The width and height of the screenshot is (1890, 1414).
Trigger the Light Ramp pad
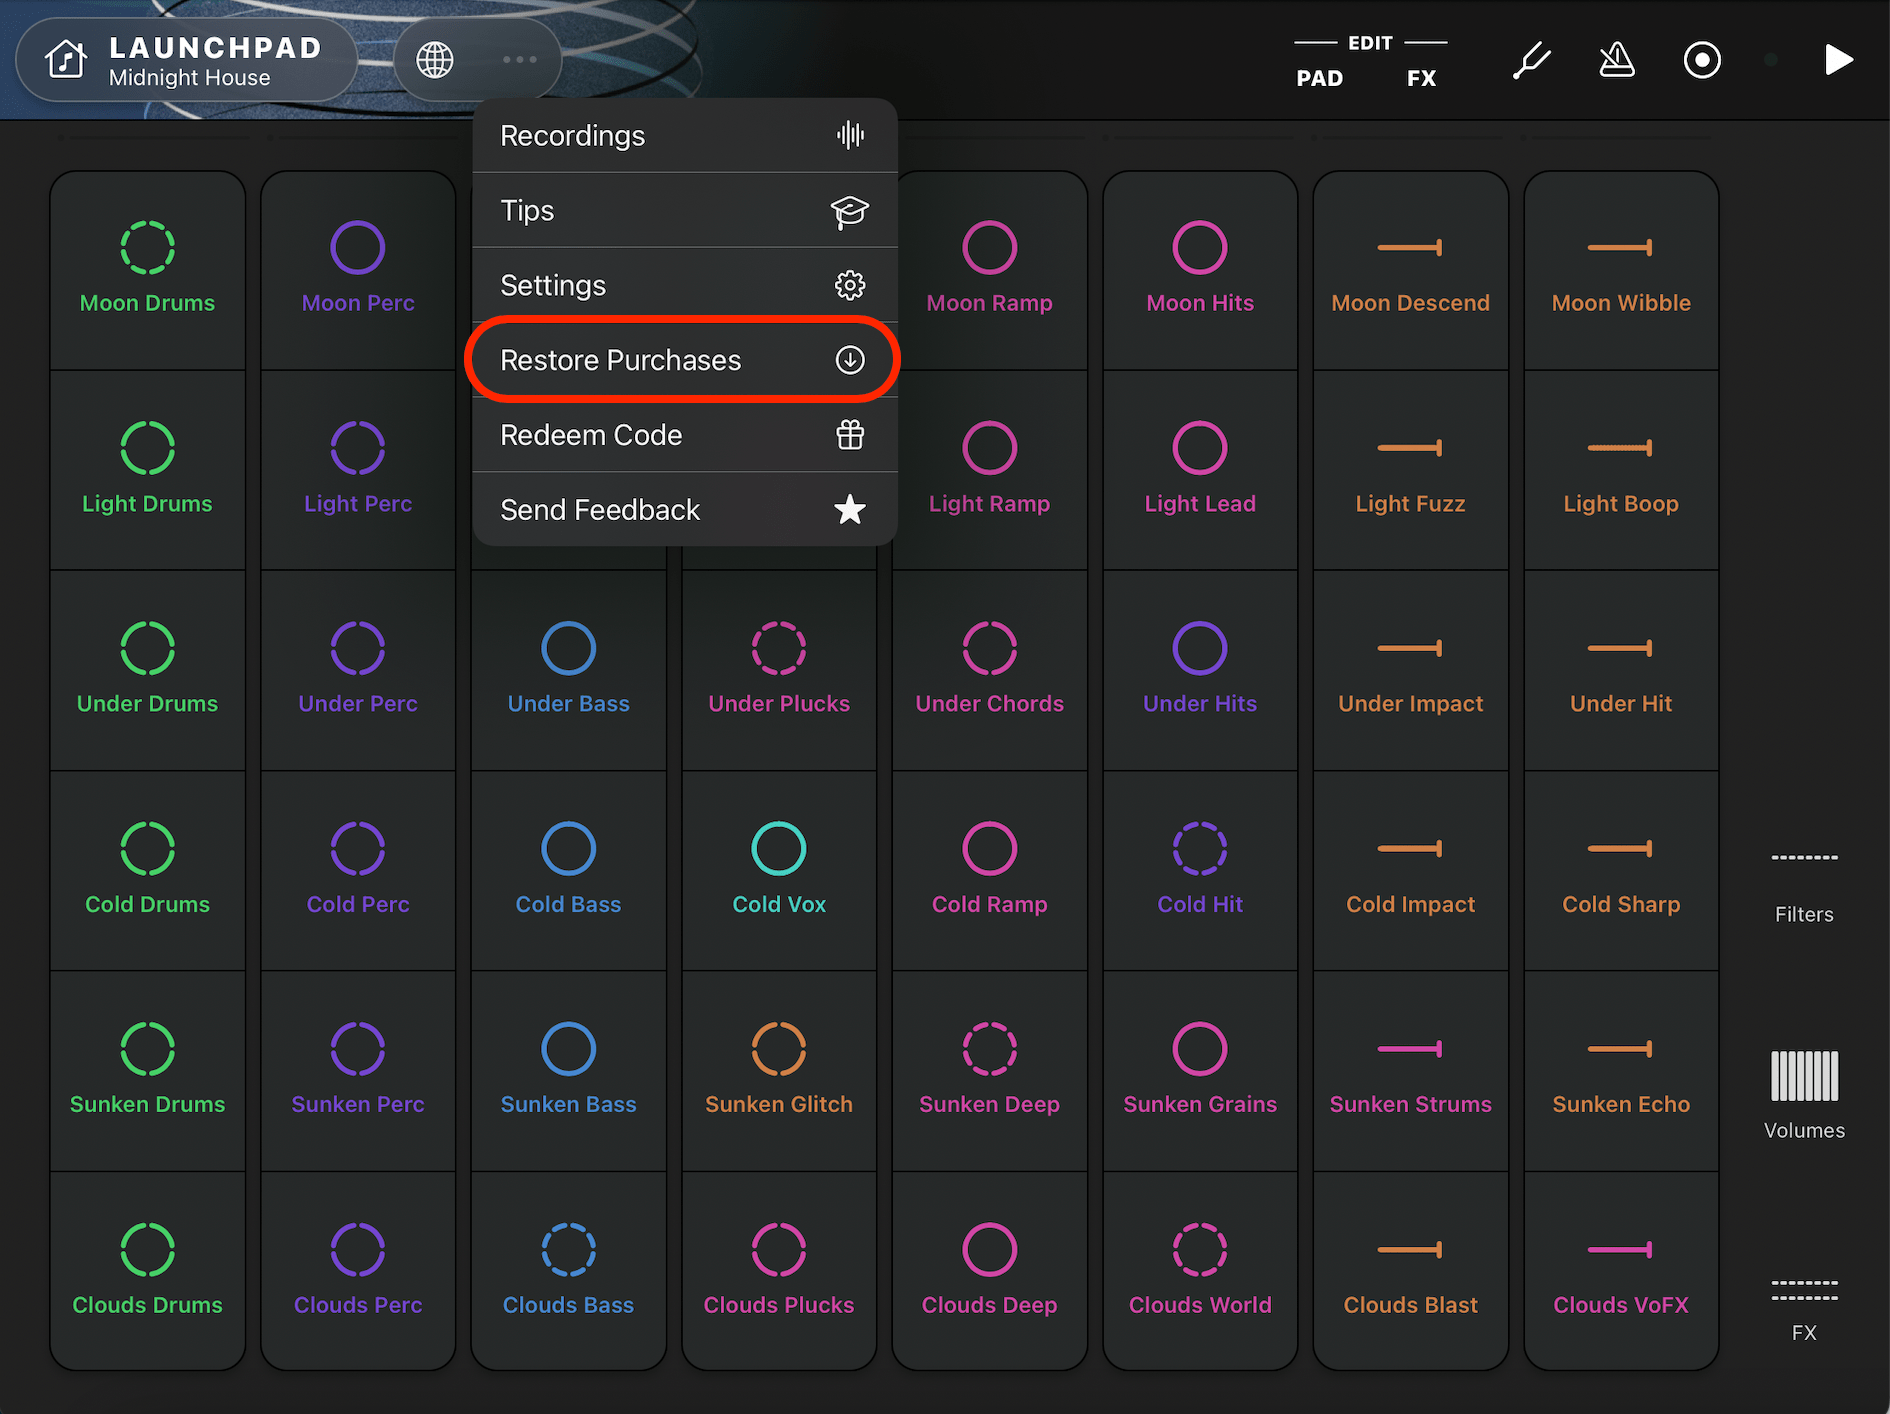click(x=990, y=470)
